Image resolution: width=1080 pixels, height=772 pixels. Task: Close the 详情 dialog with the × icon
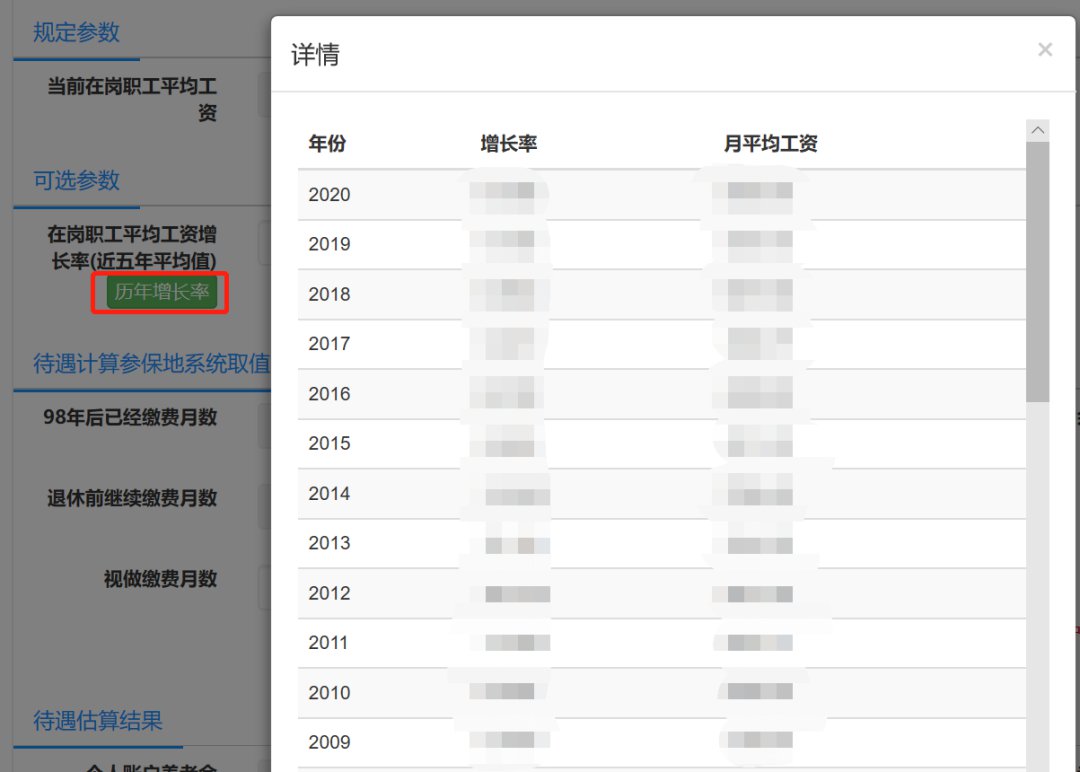(1045, 50)
